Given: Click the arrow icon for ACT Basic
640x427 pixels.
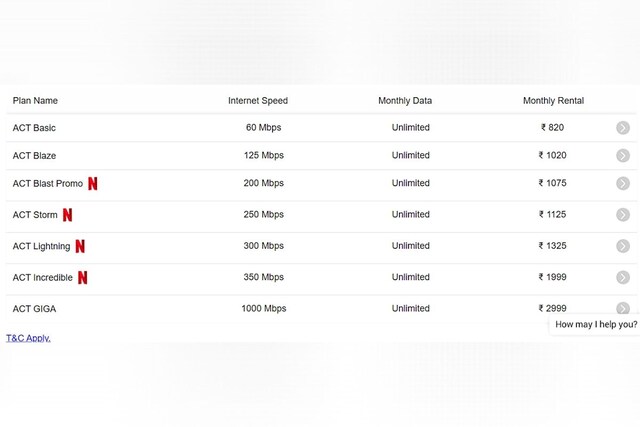Looking at the screenshot, I should pos(623,128).
